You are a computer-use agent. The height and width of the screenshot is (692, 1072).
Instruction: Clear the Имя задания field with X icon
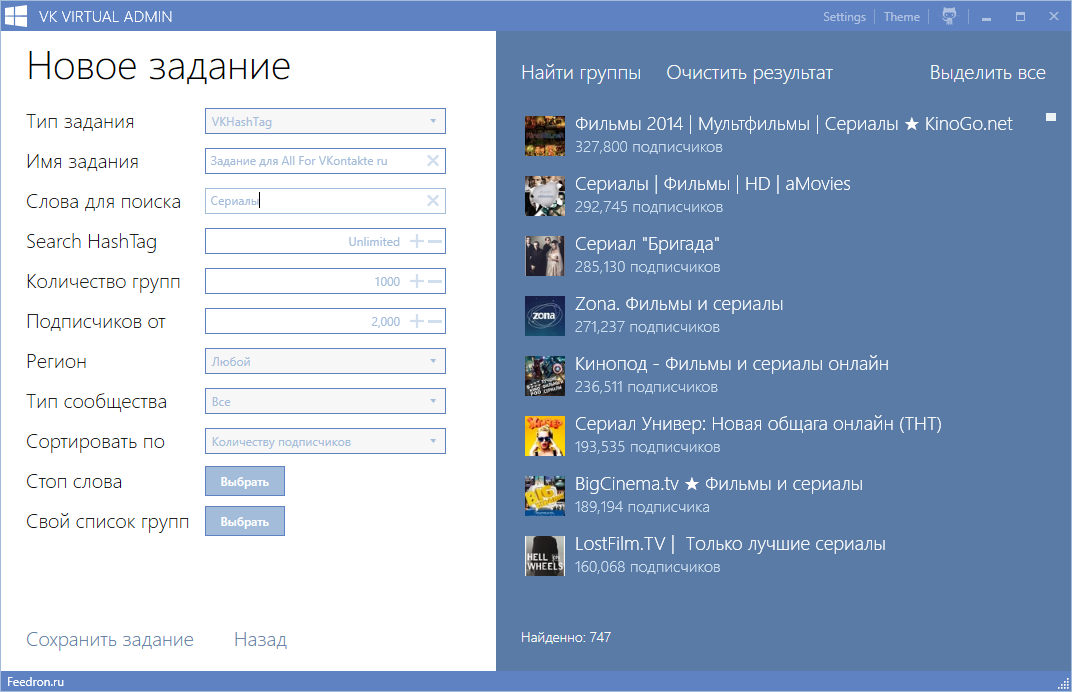point(432,161)
